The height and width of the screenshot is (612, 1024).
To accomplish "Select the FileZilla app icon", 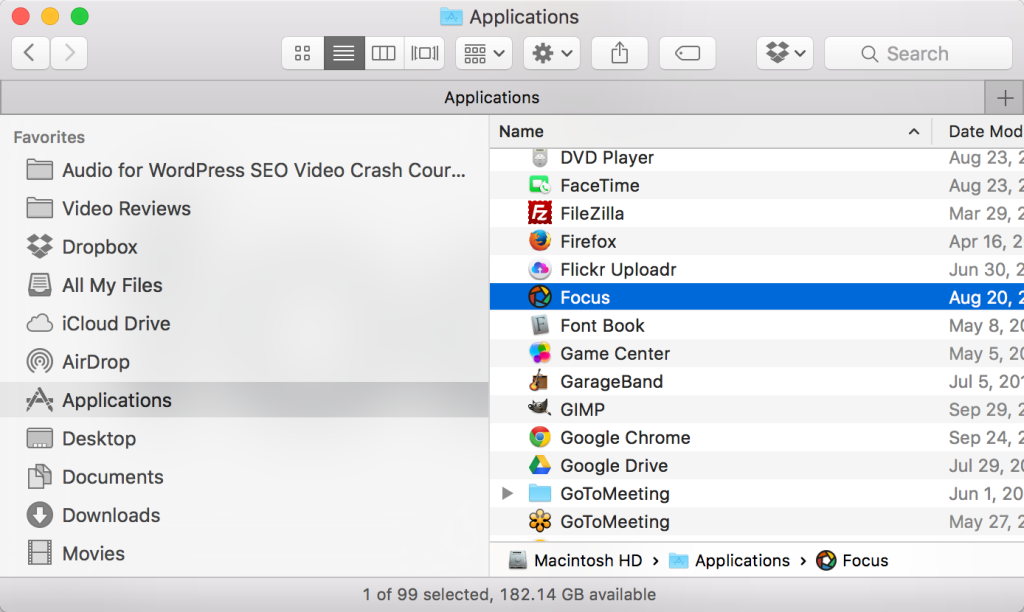I will point(539,214).
